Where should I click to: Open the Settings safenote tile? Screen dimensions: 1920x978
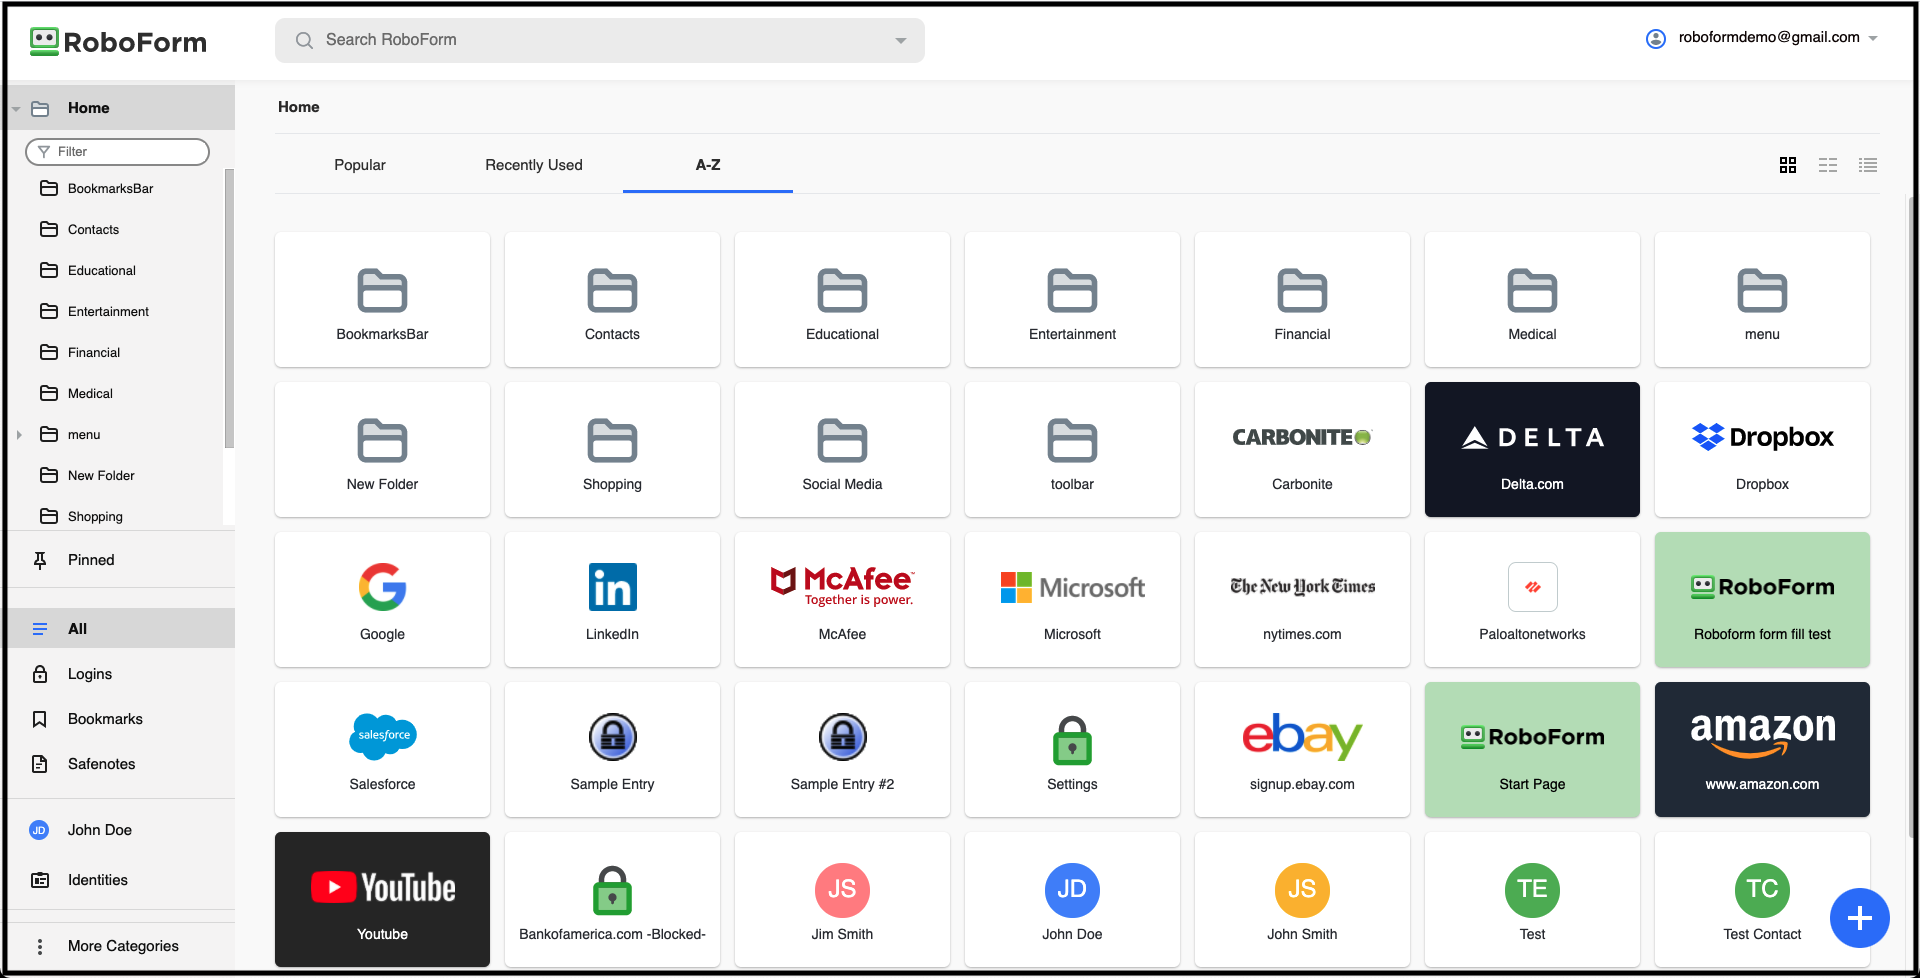(1072, 749)
